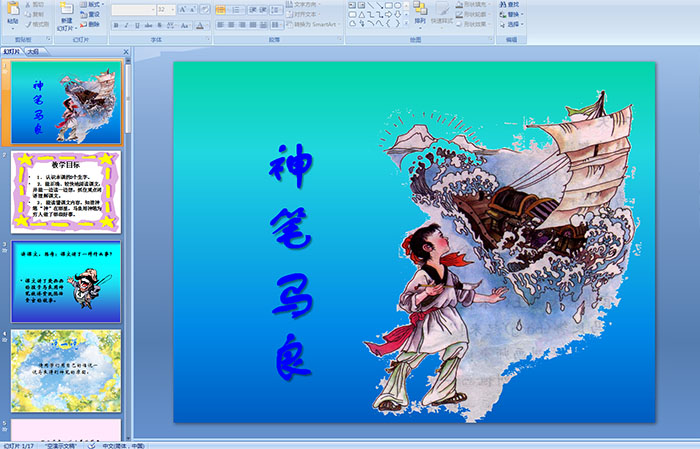Click the Paste (粘贴) icon
Image resolution: width=700 pixels, height=449 pixels.
[x=13, y=9]
